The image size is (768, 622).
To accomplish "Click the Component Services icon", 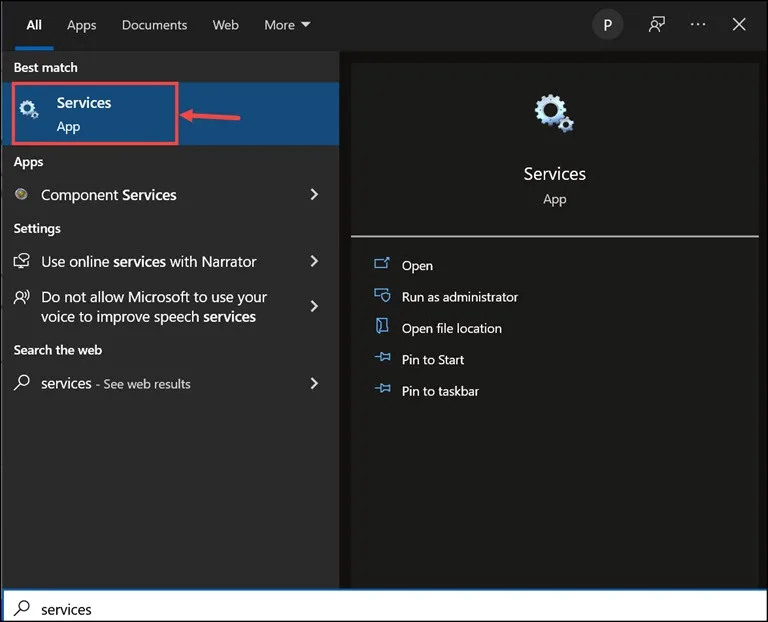I will click(x=21, y=194).
